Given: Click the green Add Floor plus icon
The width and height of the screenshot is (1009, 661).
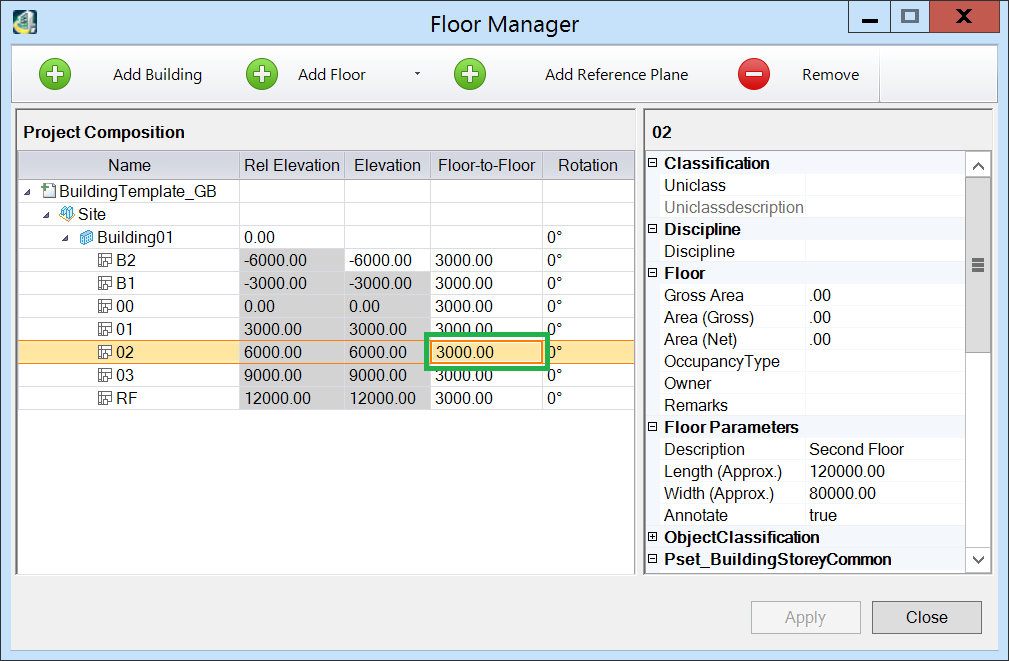Looking at the screenshot, I should pos(262,75).
